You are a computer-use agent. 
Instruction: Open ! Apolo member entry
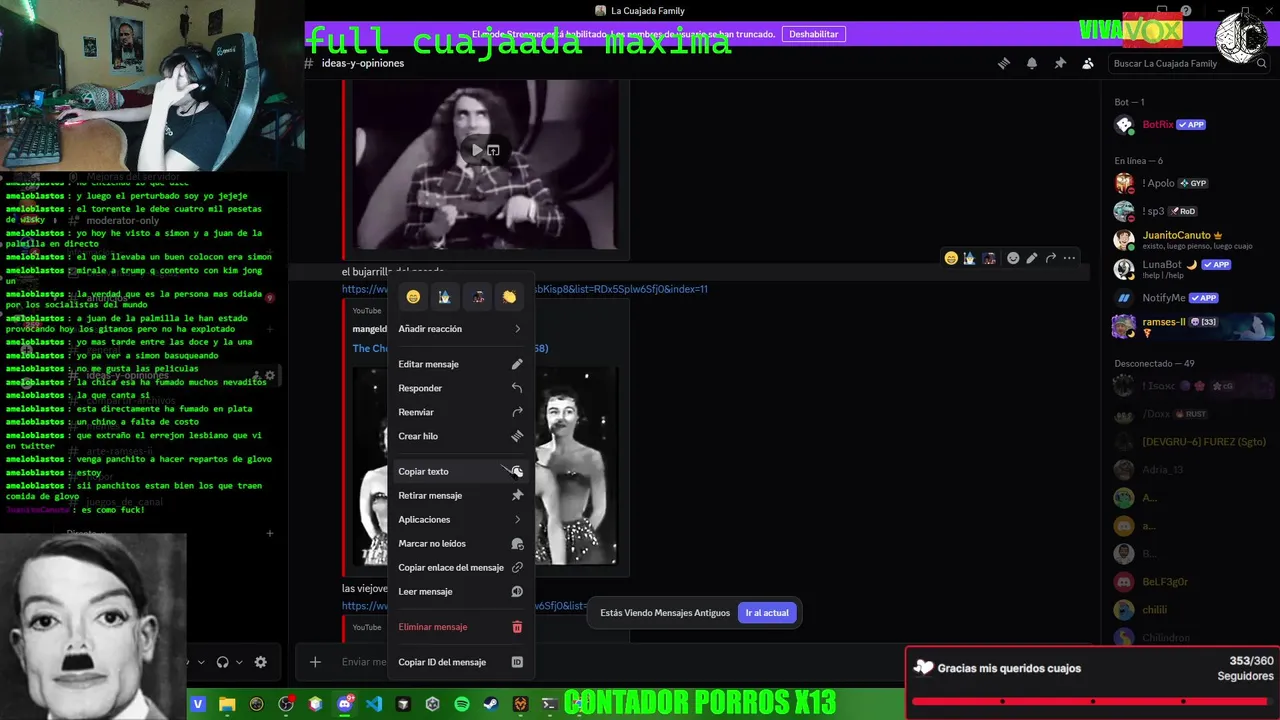pyautogui.click(x=1190, y=183)
